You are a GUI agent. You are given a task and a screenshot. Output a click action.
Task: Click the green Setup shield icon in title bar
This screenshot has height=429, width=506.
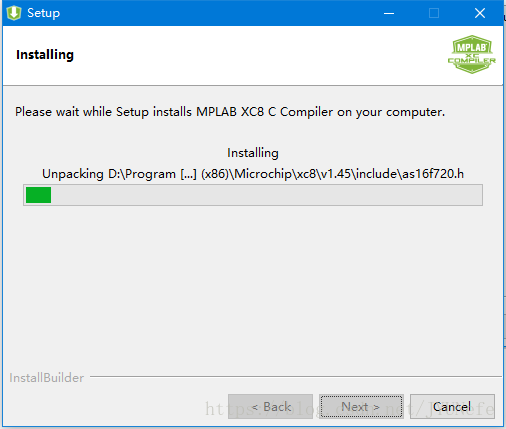(14, 13)
